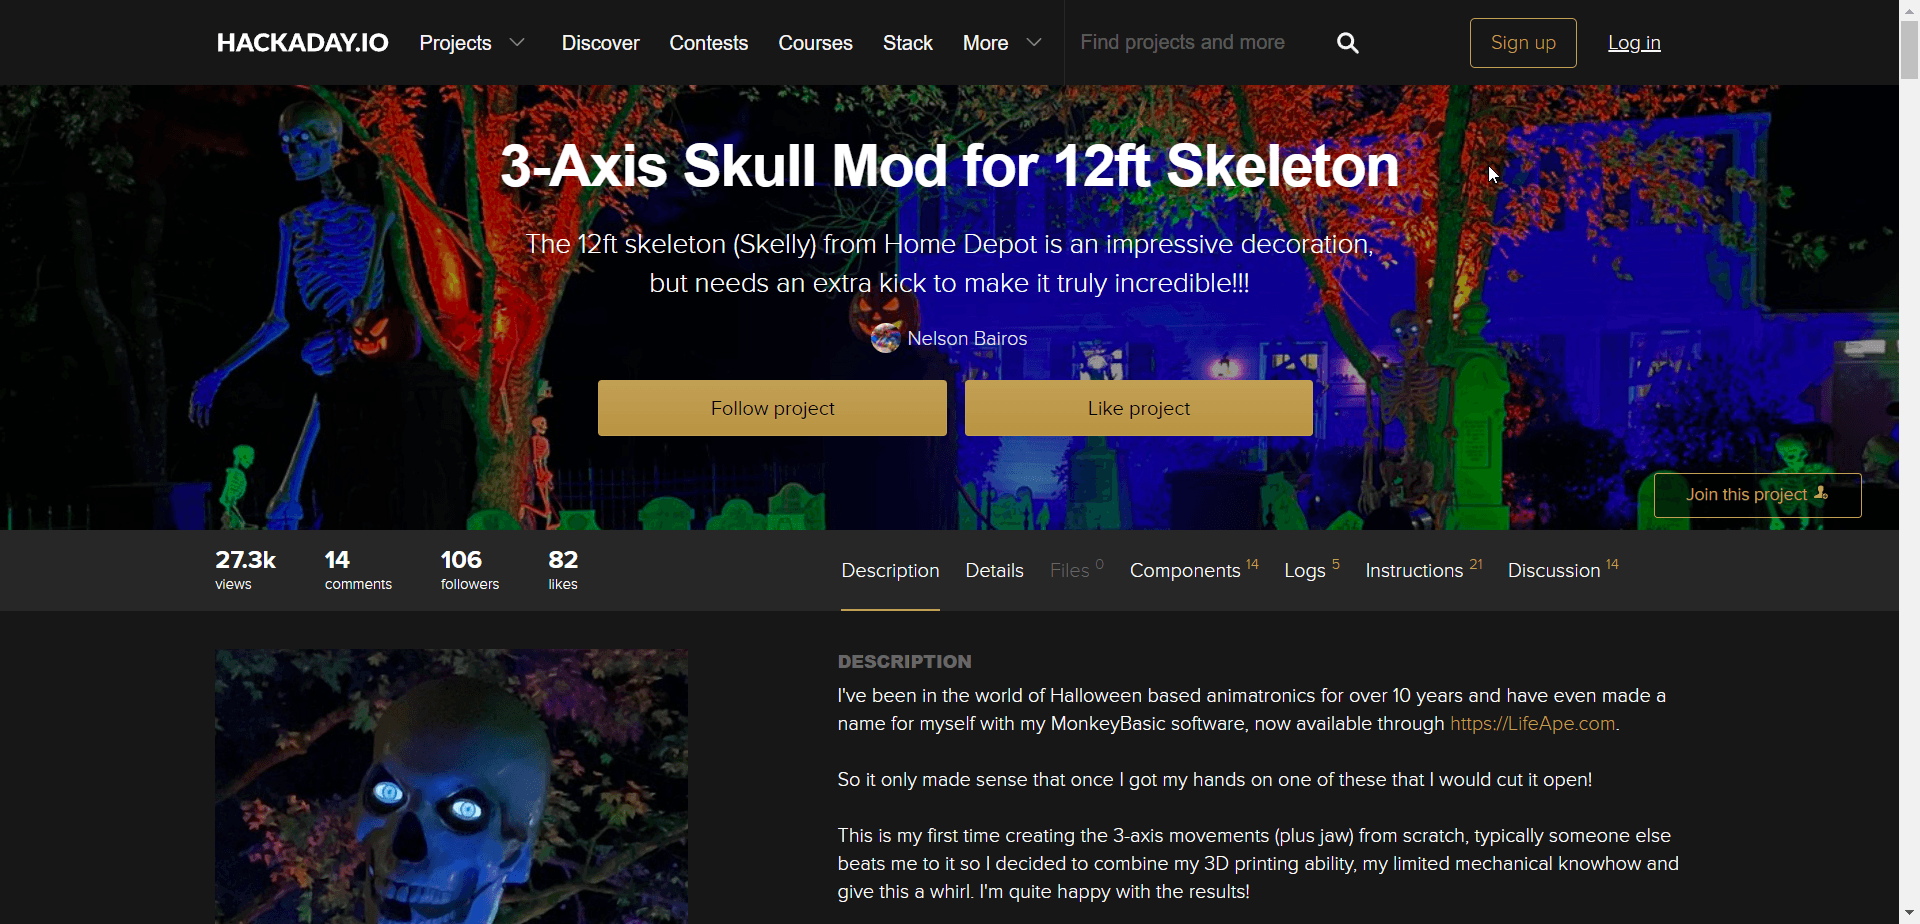The height and width of the screenshot is (924, 1920).
Task: Open Stack from the top navigation
Action: click(908, 43)
